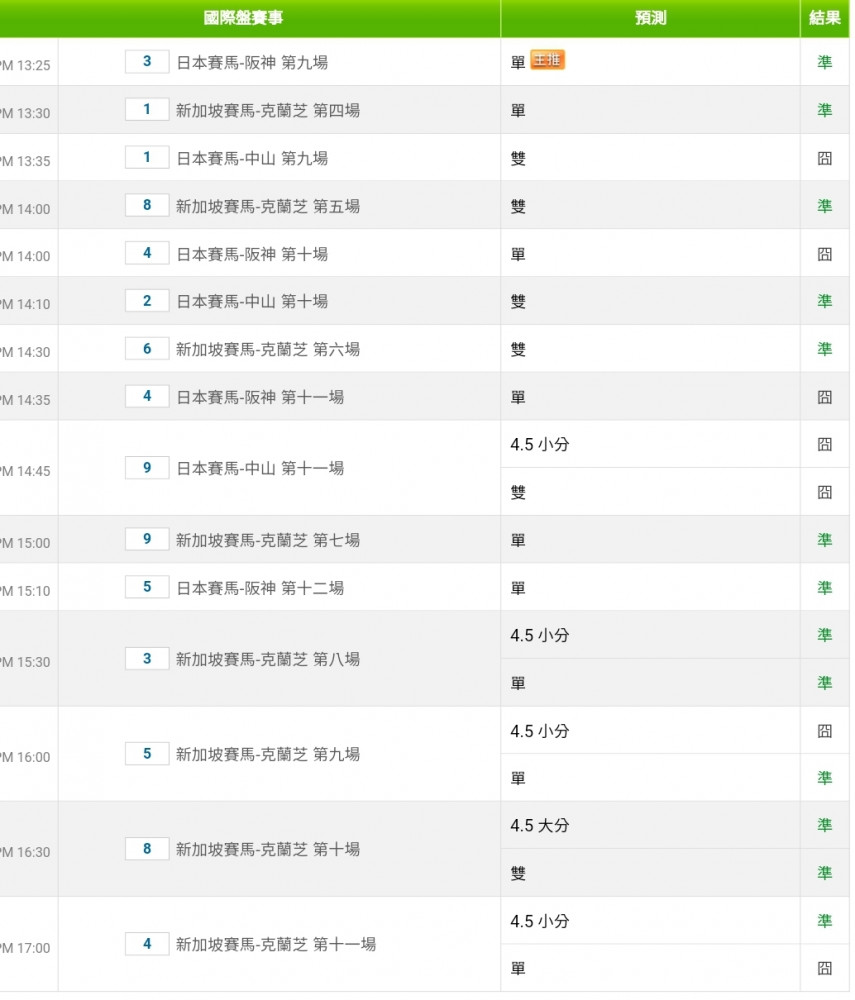The height and width of the screenshot is (1000, 855).
Task: Click number 4 box for 克蘭芝 第十一場
Action: coord(147,944)
